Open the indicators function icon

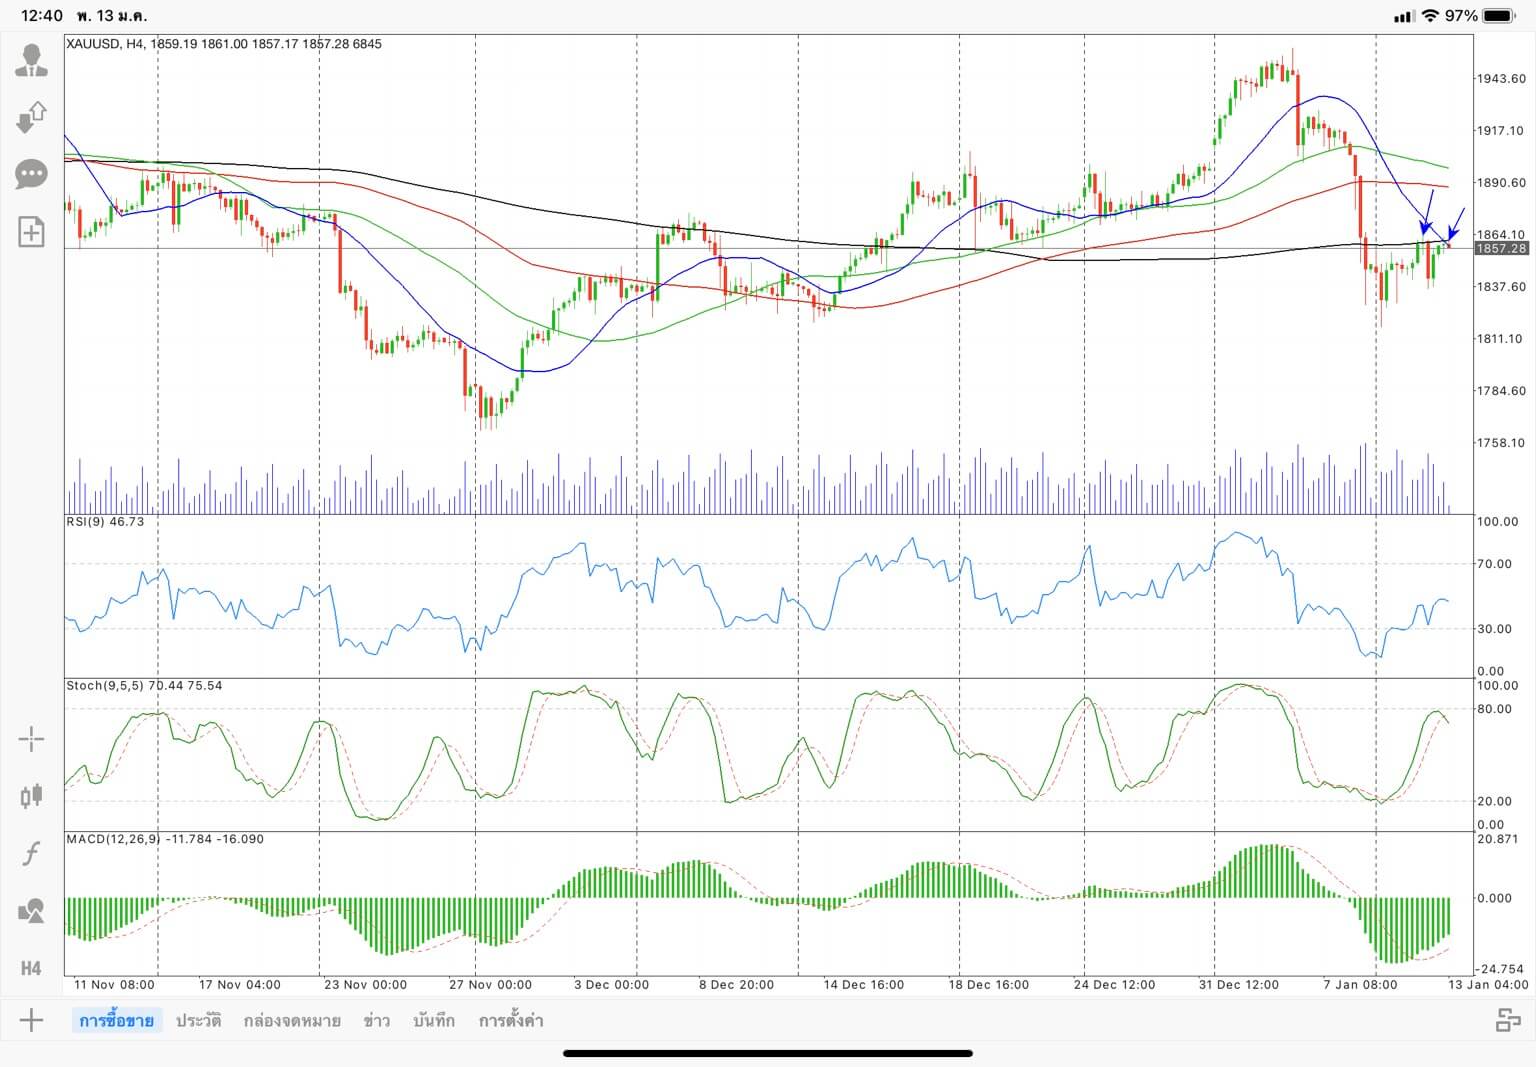[31, 853]
